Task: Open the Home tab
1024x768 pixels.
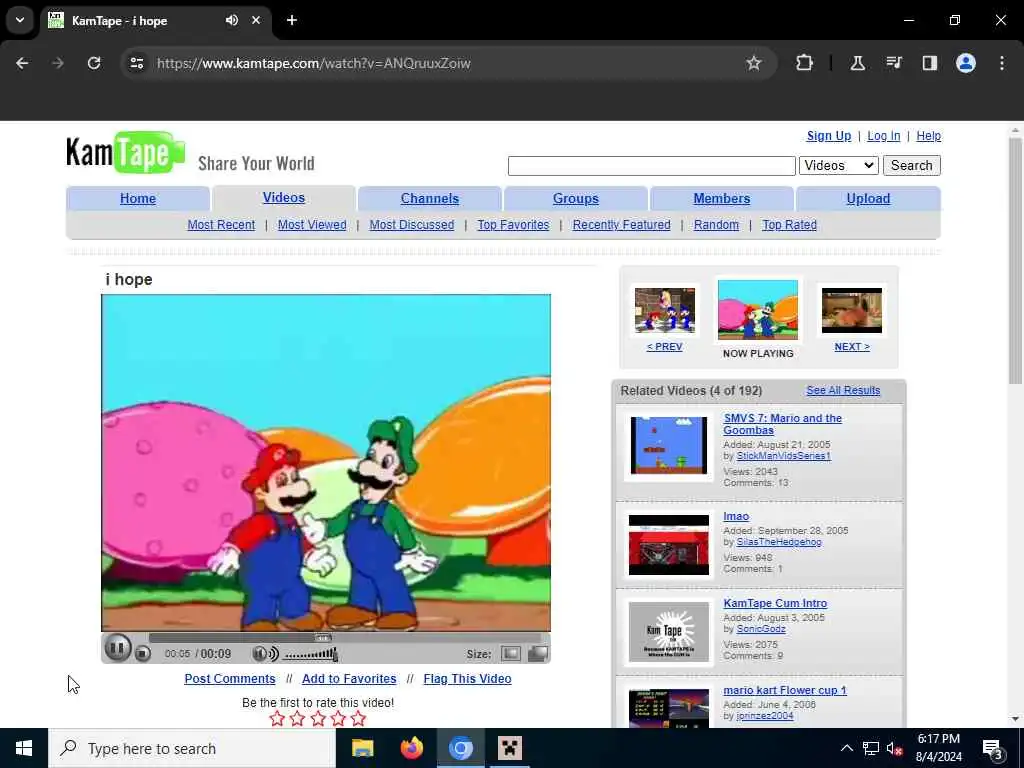Action: pyautogui.click(x=138, y=199)
